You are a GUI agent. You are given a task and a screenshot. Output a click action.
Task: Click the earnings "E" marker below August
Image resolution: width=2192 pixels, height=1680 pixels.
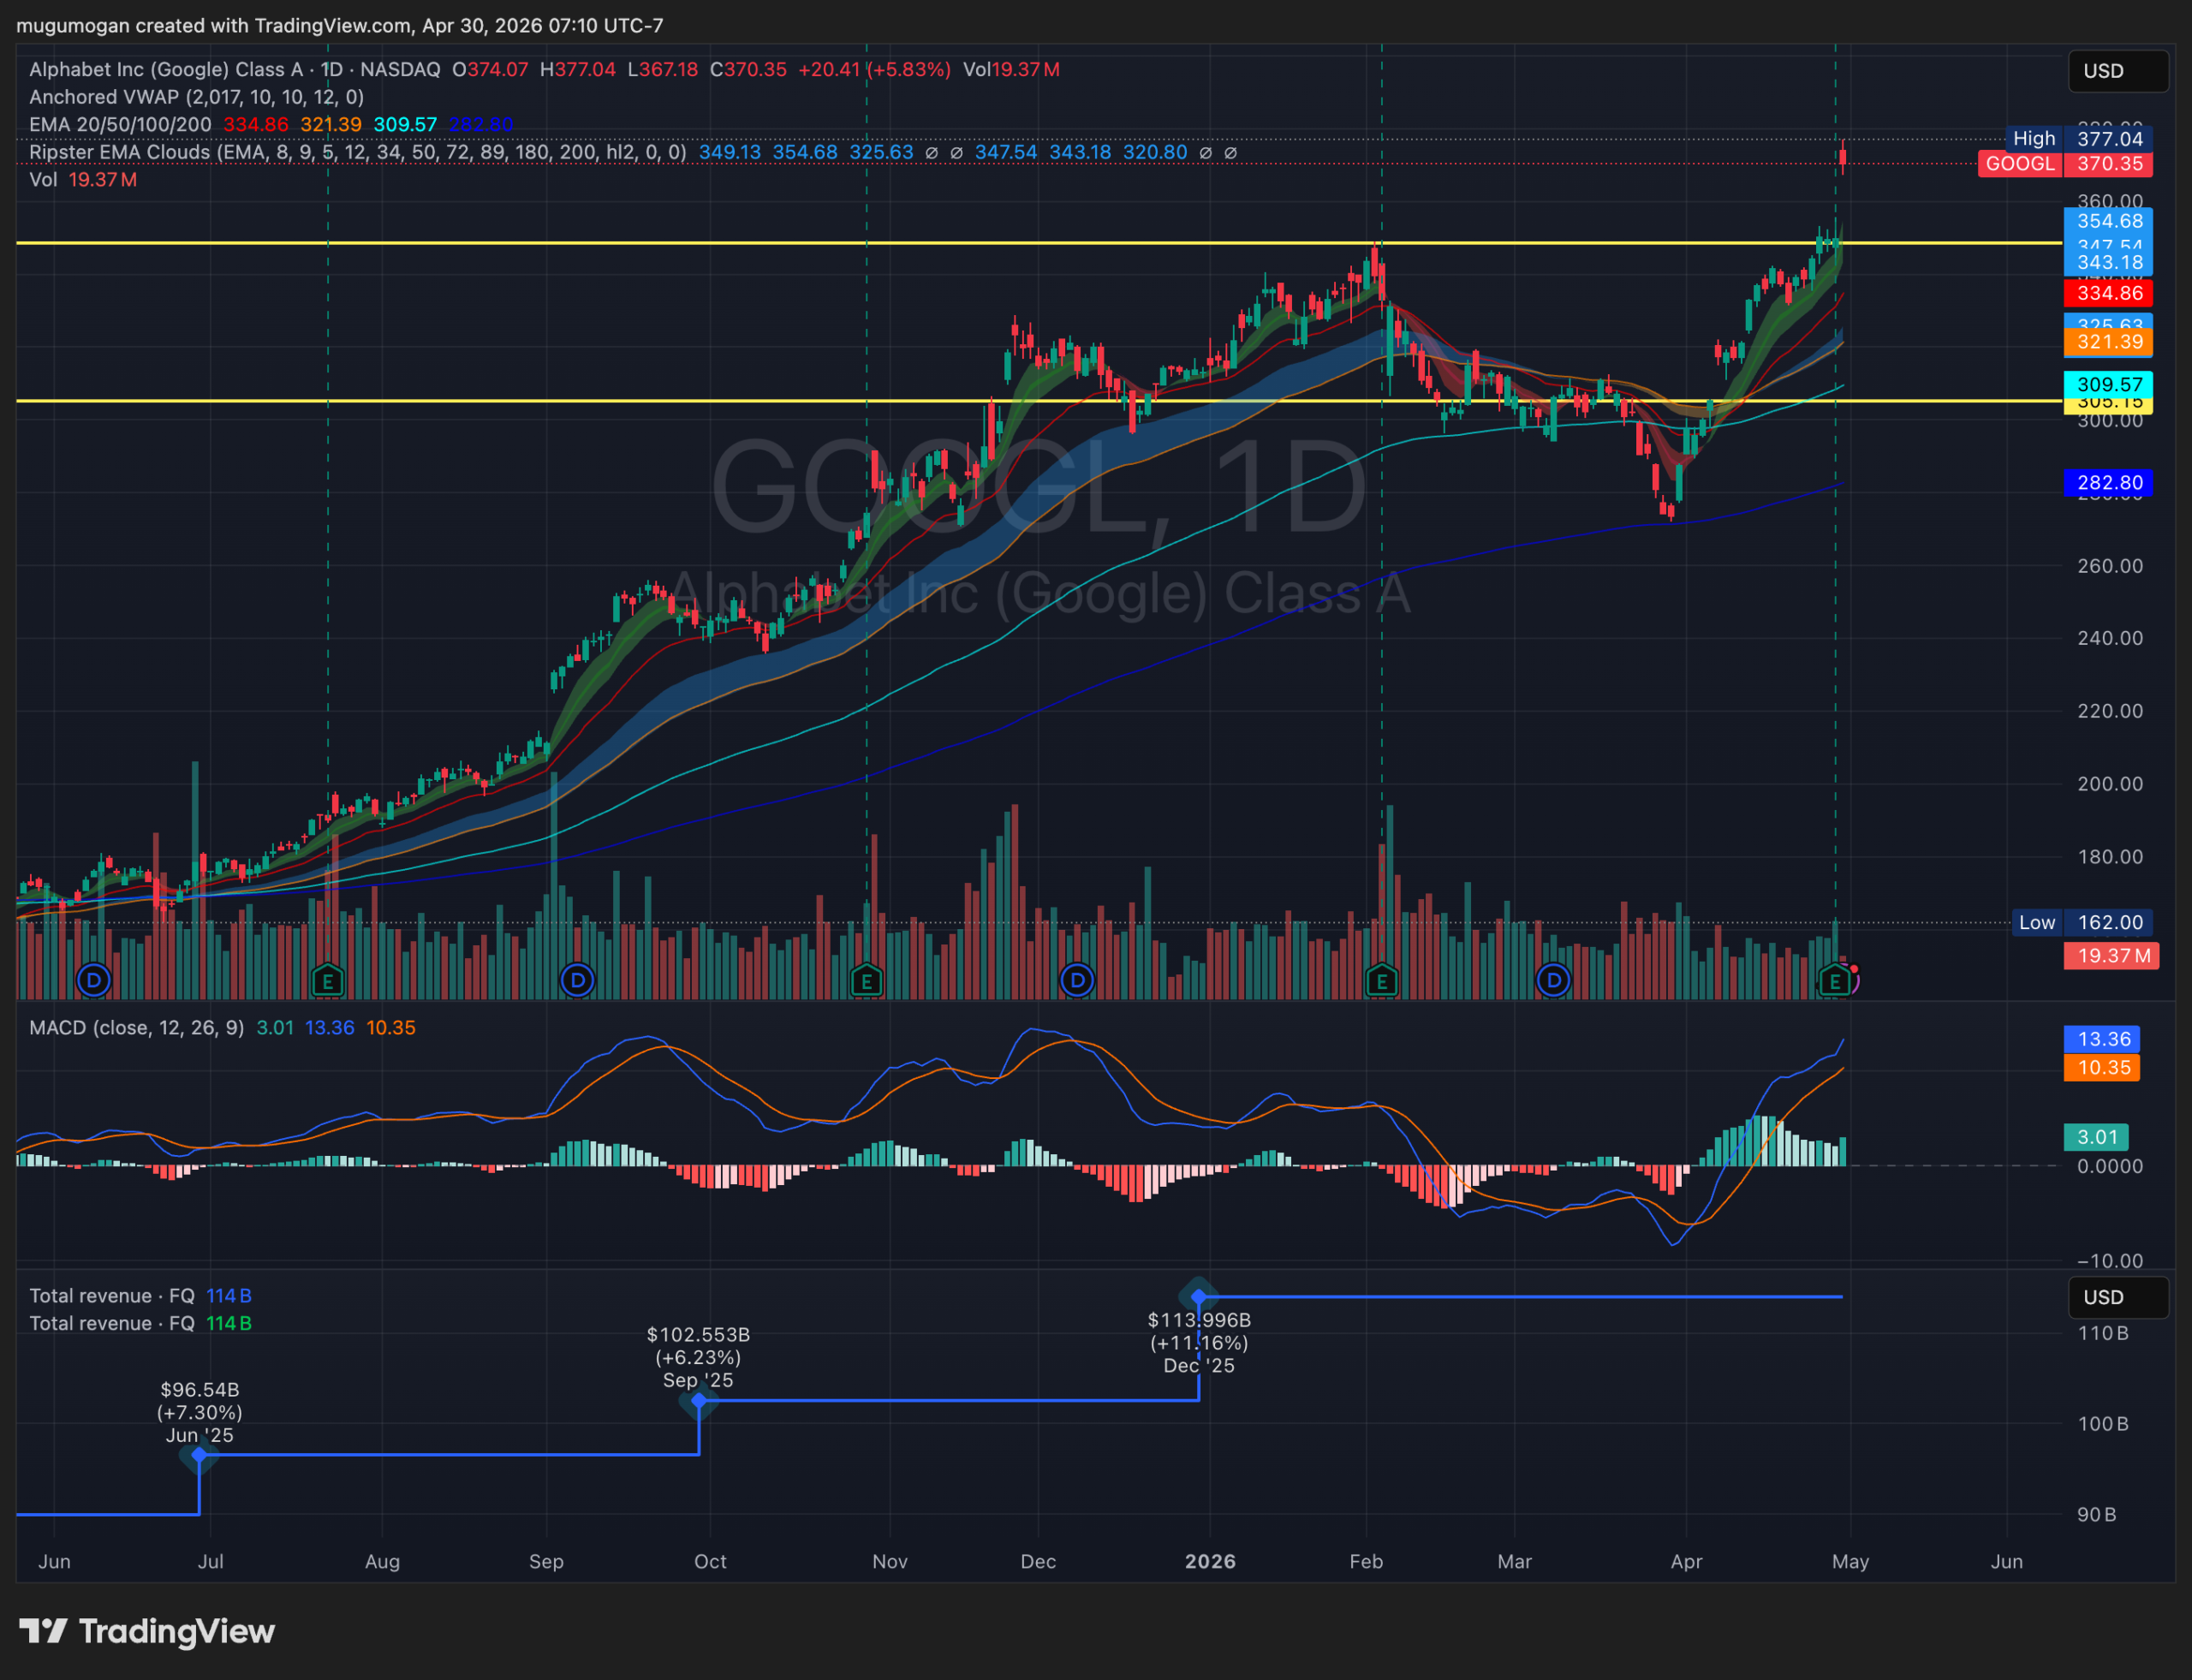328,981
